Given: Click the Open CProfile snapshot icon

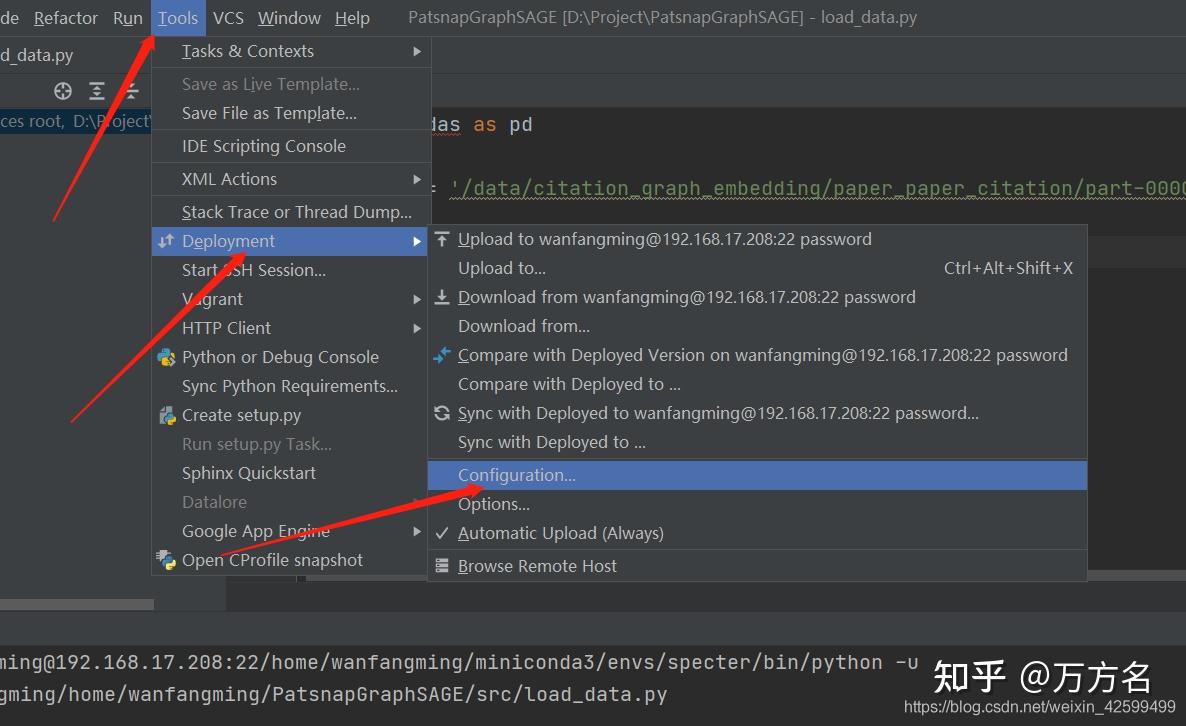Looking at the screenshot, I should tap(165, 560).
